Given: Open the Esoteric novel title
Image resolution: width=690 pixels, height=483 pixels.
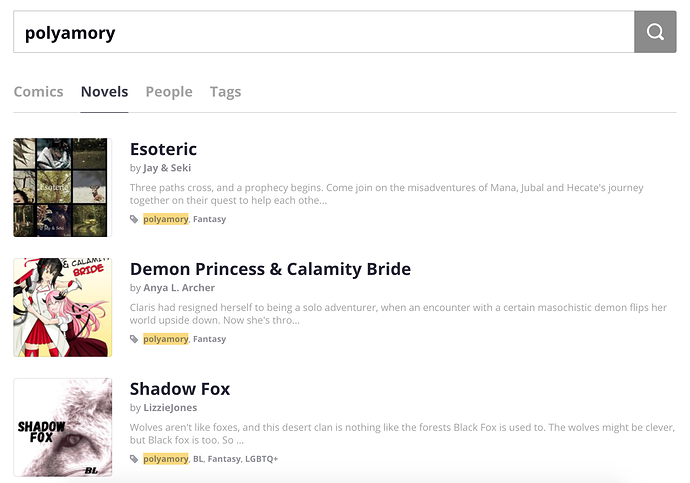Looking at the screenshot, I should coord(163,149).
